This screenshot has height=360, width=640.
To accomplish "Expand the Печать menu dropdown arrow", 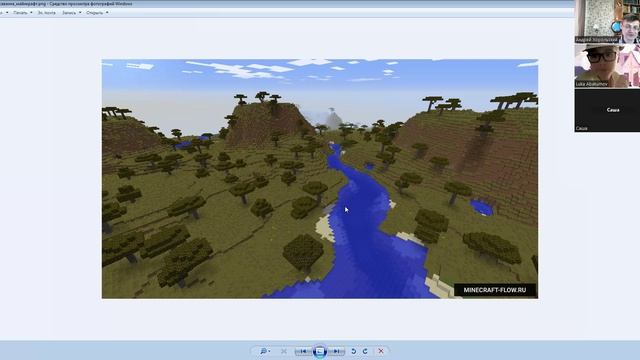I will click(31, 13).
